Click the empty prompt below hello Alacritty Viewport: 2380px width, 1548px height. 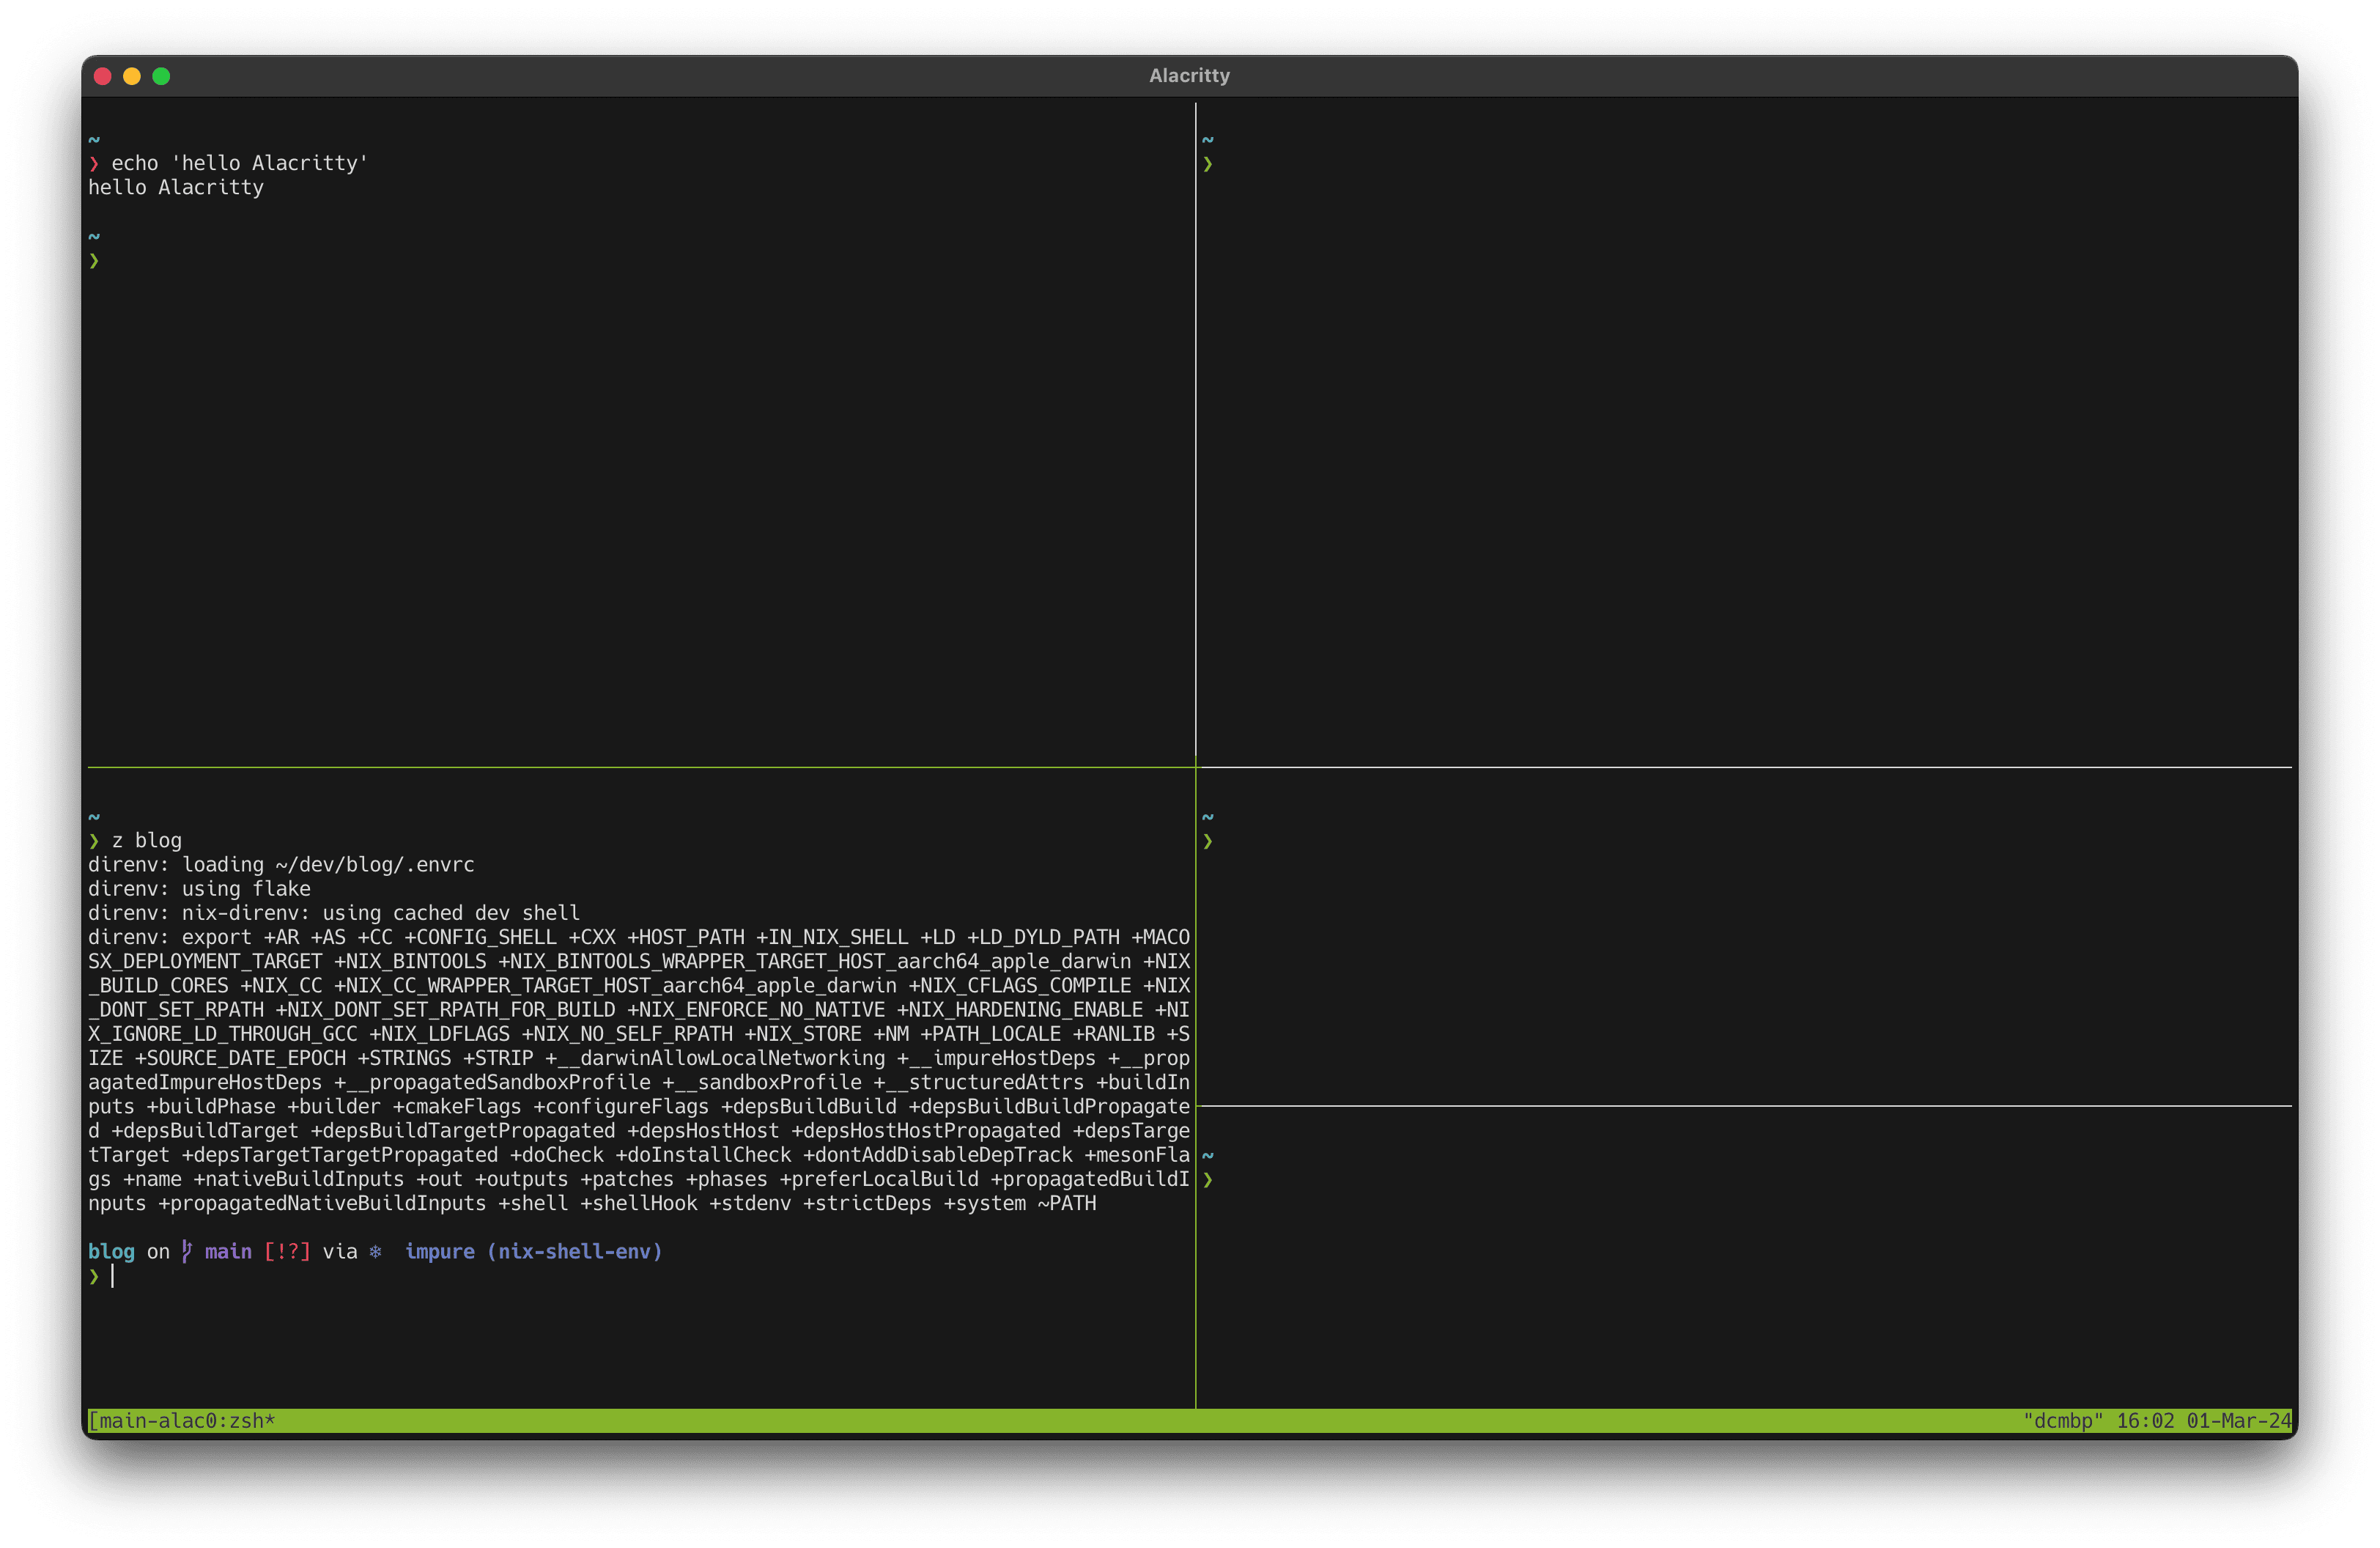(x=94, y=260)
